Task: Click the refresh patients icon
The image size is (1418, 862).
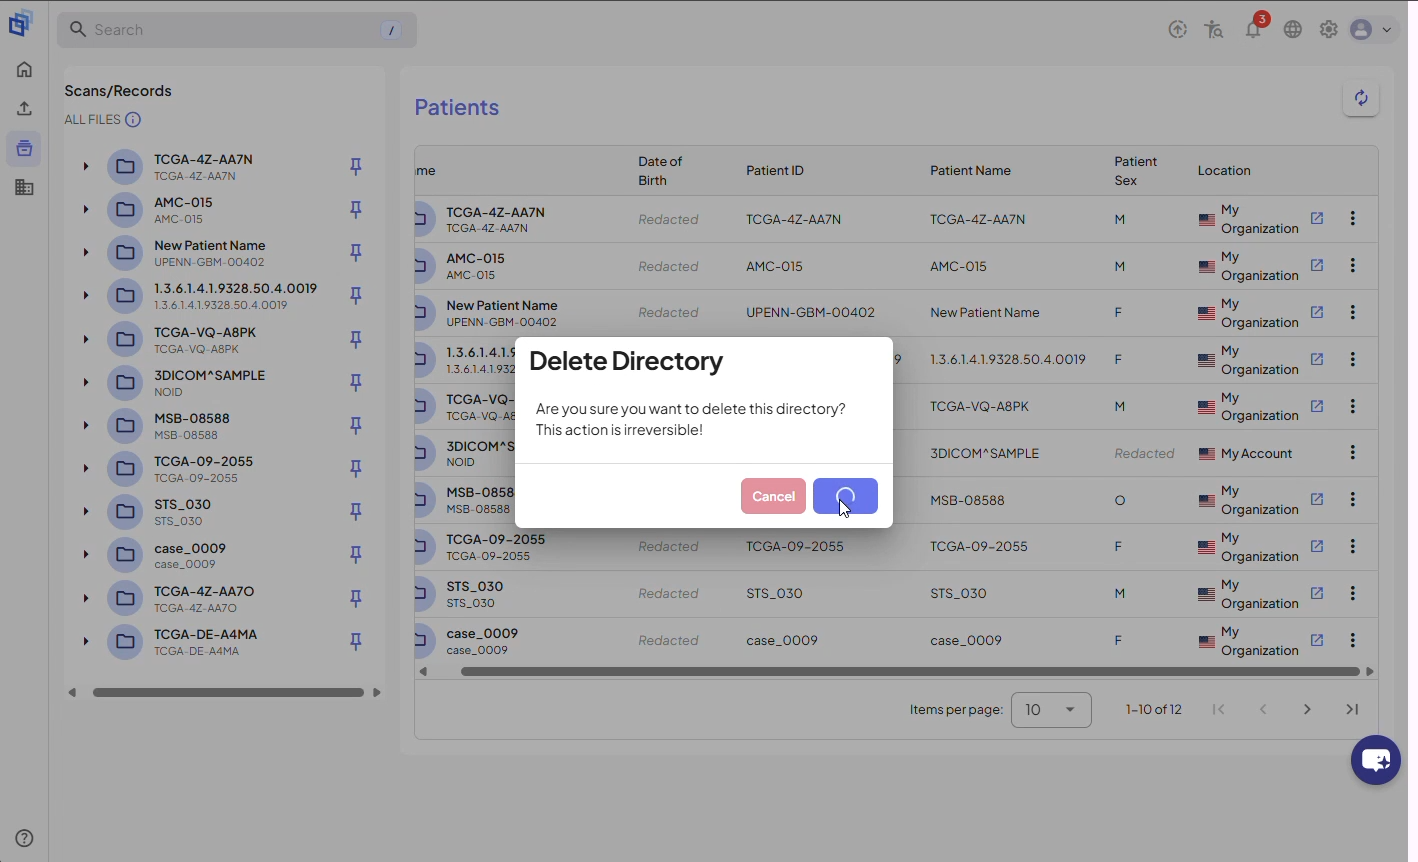Action: tap(1361, 98)
